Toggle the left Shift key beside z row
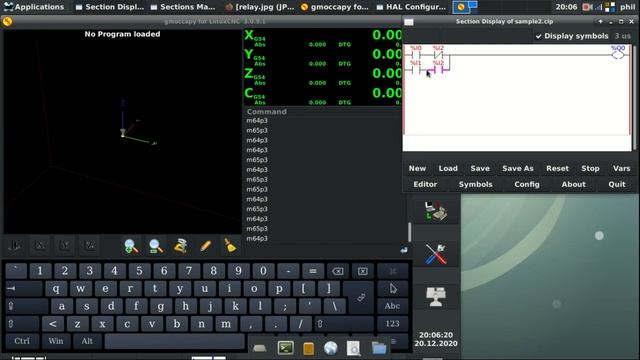 tap(22, 324)
